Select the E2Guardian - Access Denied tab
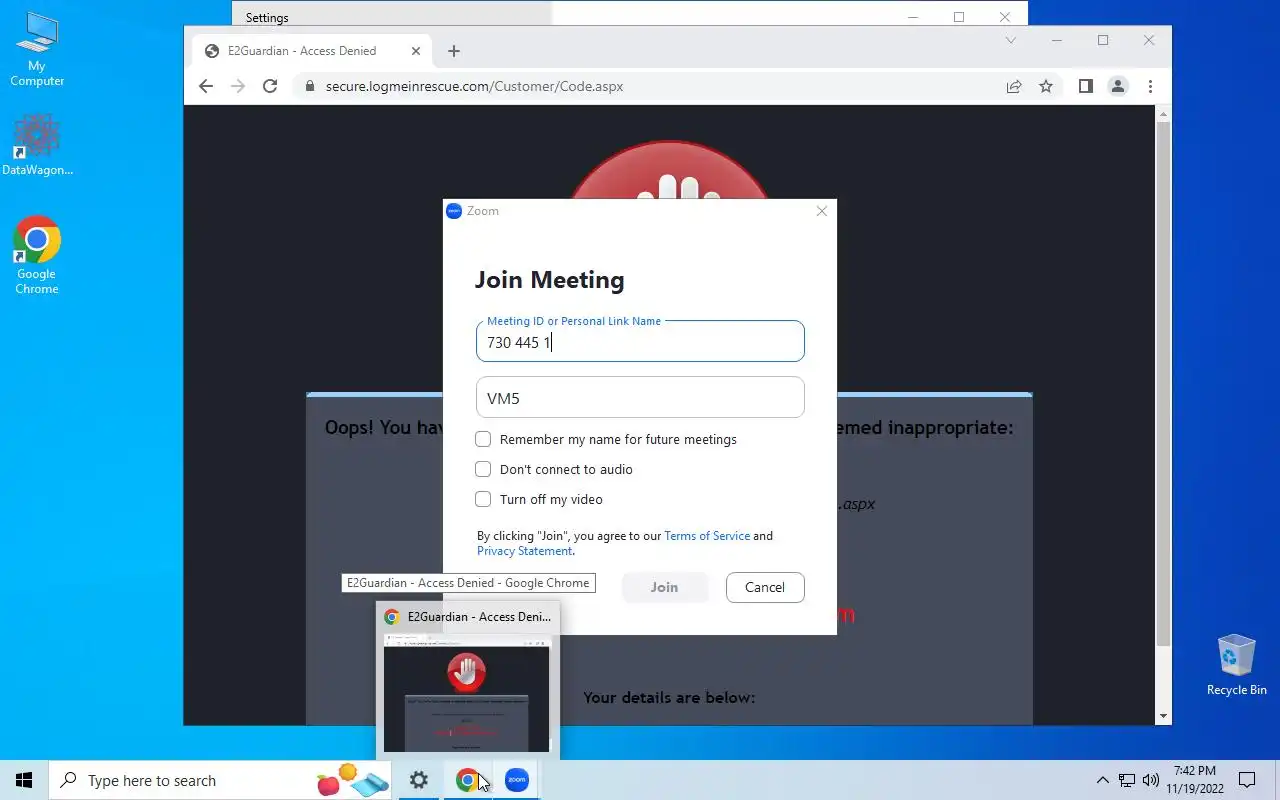Screen dimensions: 1280x800 (312, 51)
